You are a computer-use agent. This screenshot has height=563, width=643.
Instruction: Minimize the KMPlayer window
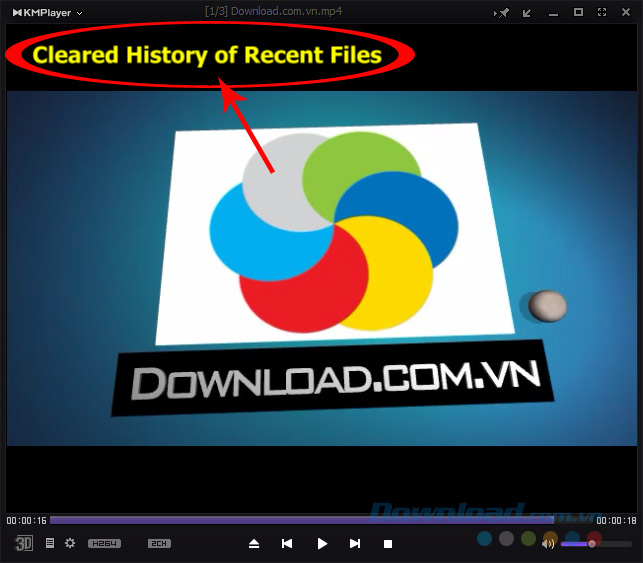[553, 14]
